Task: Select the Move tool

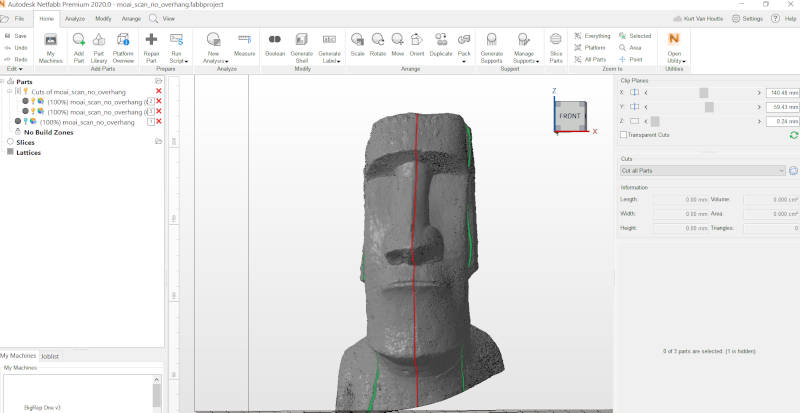Action: [x=397, y=45]
